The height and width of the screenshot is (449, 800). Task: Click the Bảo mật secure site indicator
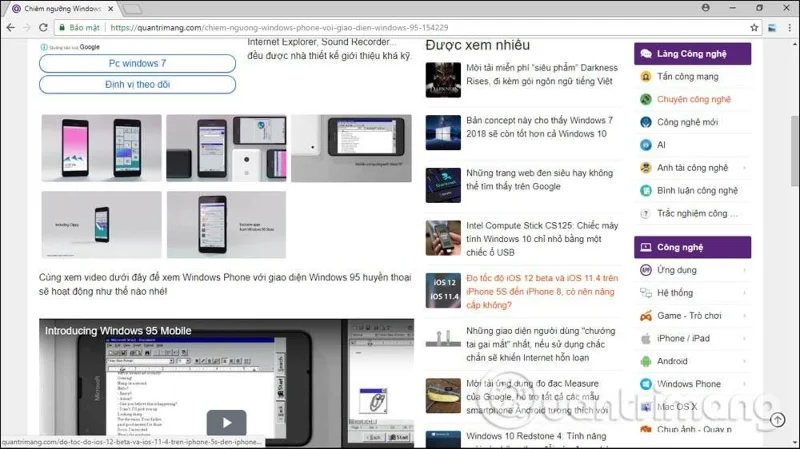[x=80, y=28]
